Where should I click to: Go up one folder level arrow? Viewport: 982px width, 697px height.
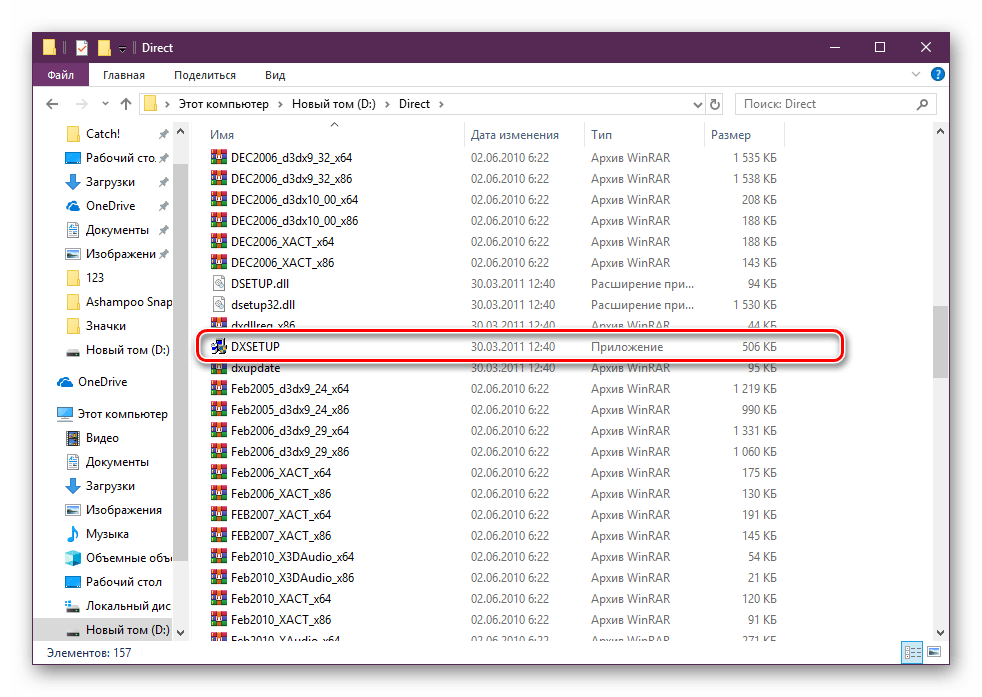click(126, 104)
